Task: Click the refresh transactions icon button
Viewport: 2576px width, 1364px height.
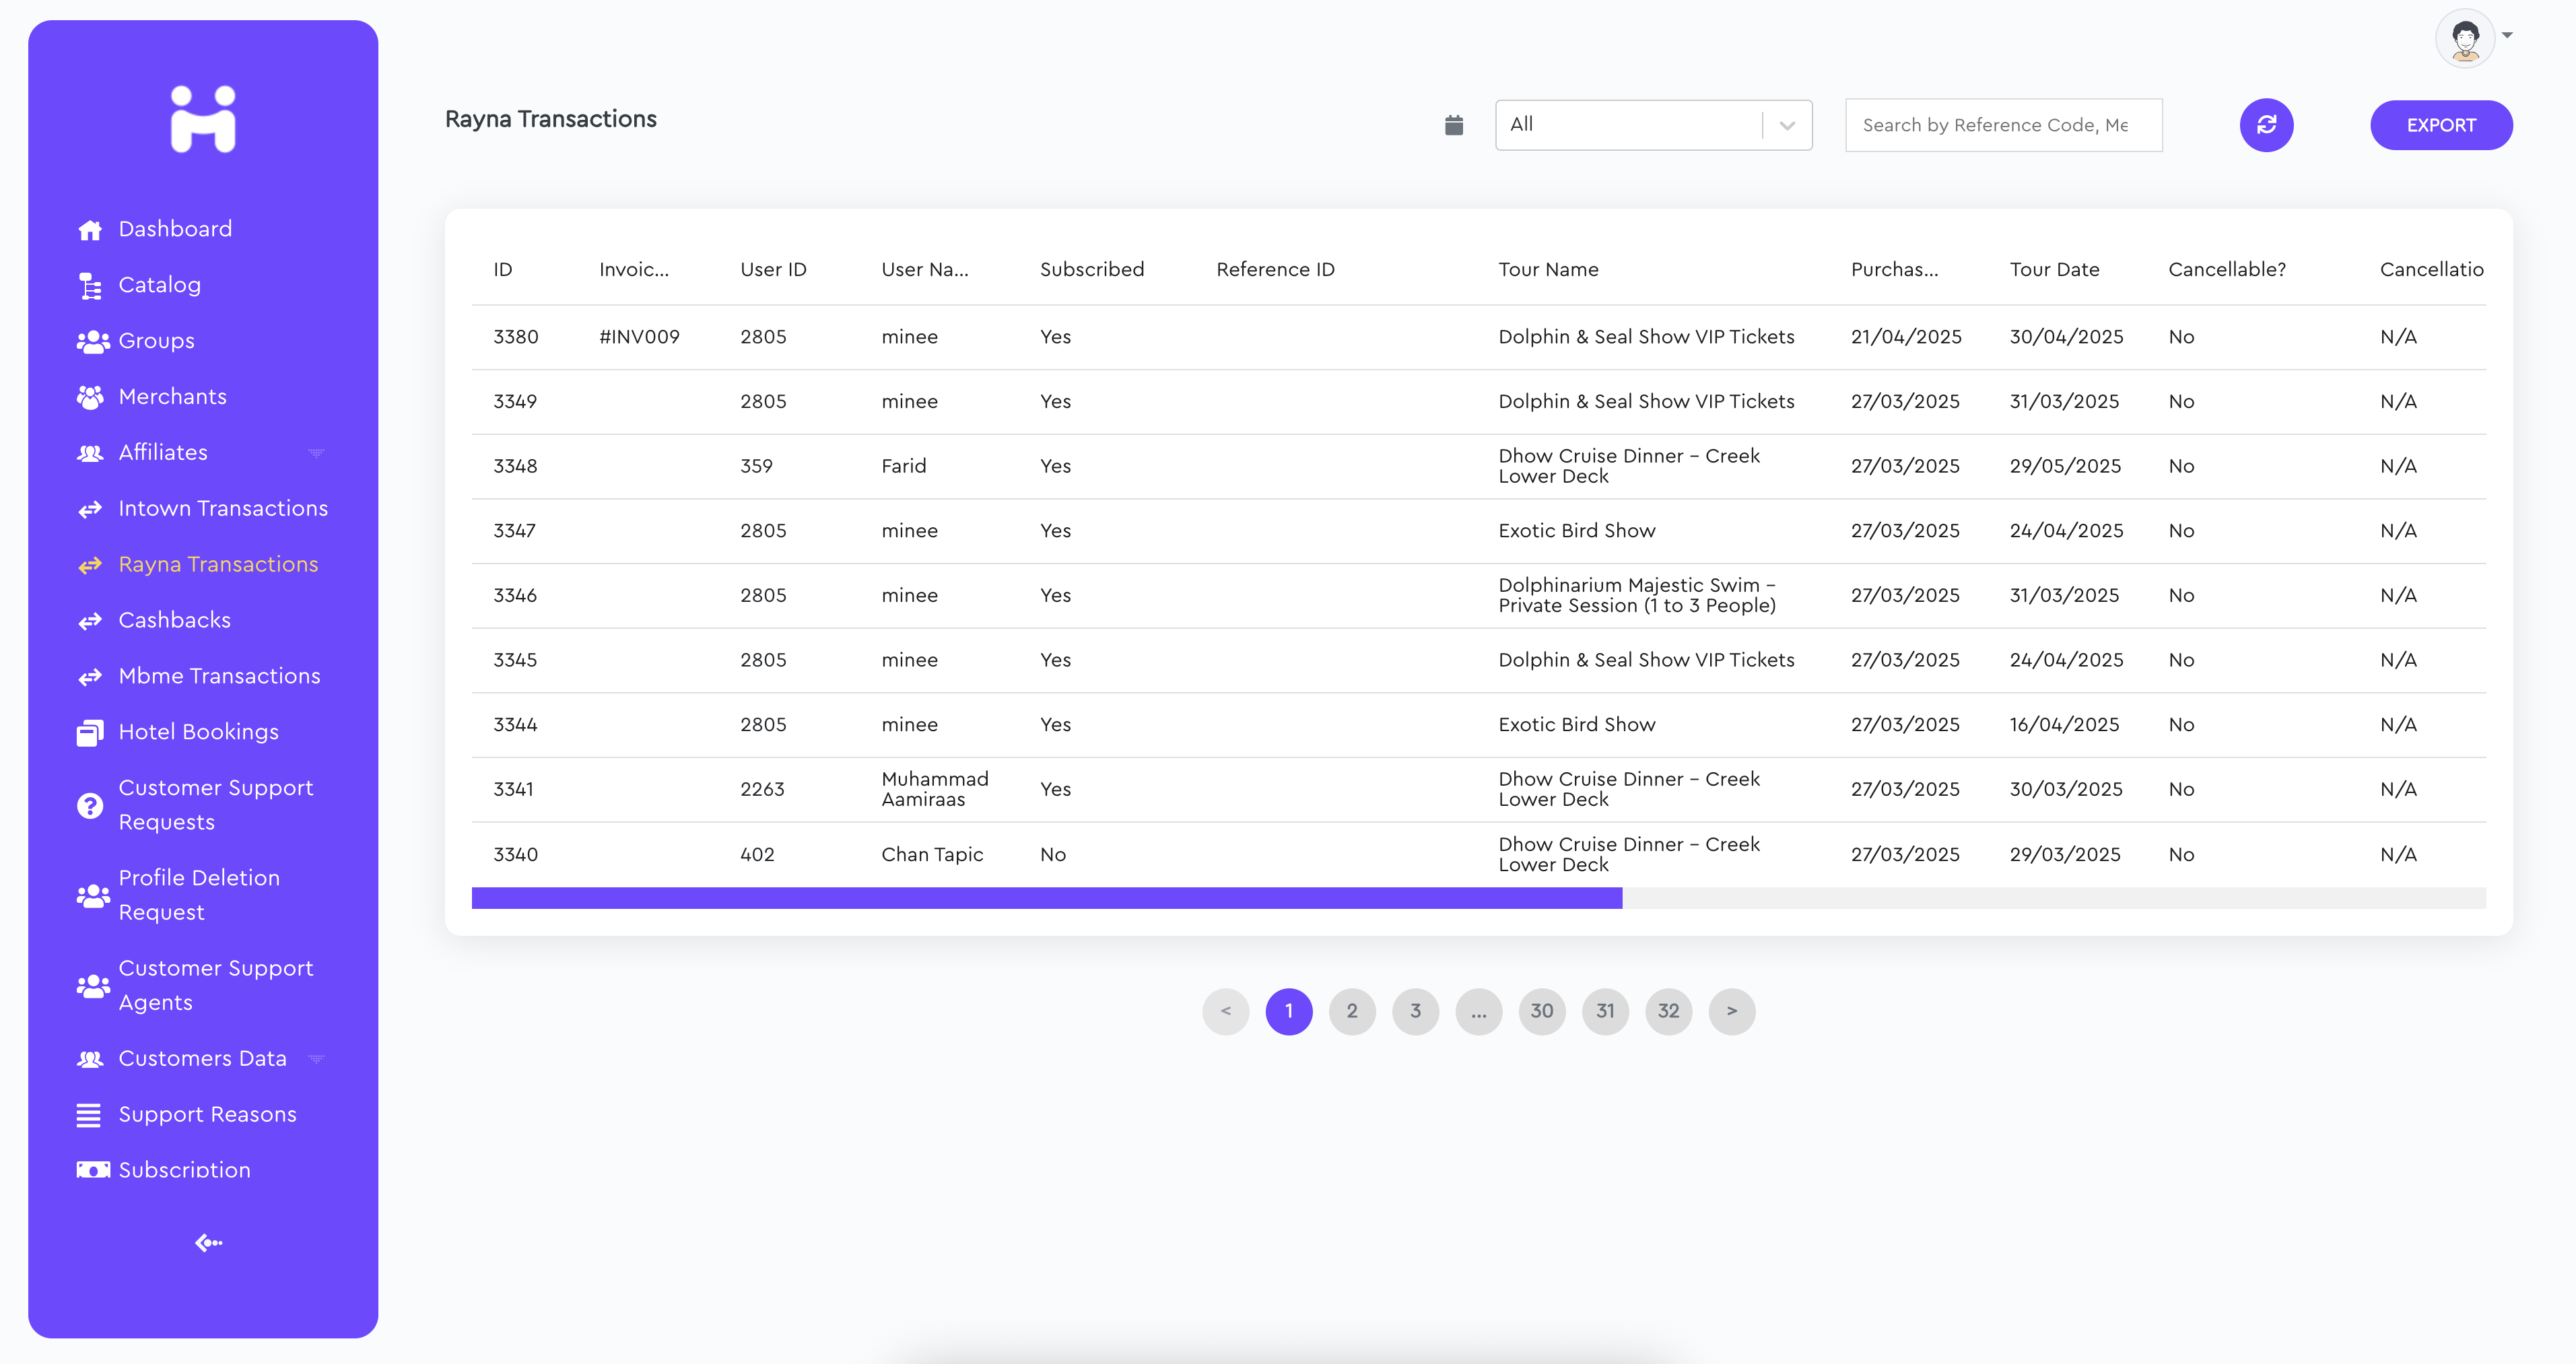Action: (2265, 125)
